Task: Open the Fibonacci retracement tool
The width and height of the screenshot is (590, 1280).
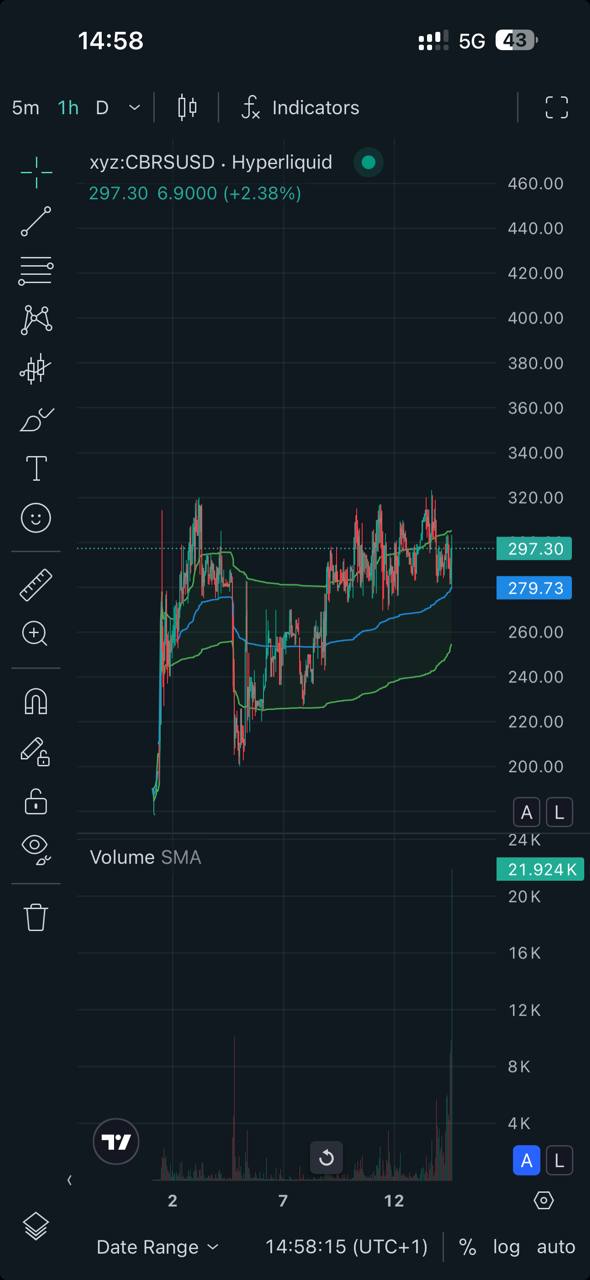Action: point(36,270)
